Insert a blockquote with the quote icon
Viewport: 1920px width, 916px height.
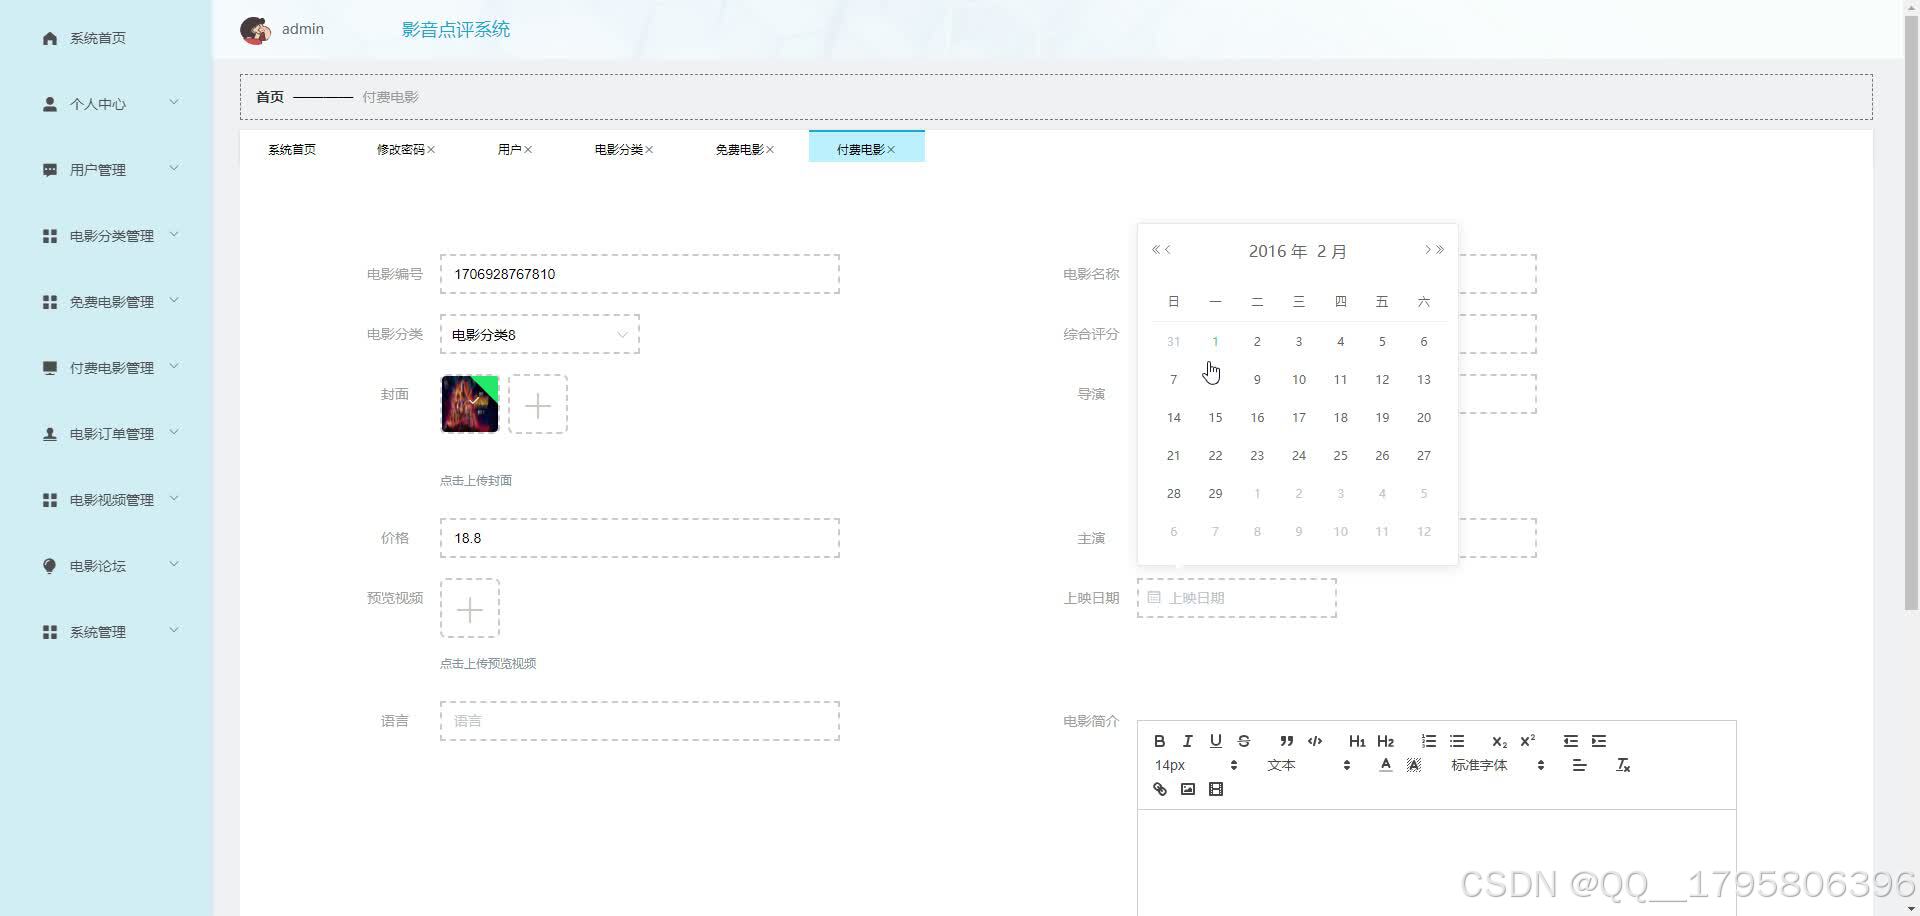(x=1286, y=741)
